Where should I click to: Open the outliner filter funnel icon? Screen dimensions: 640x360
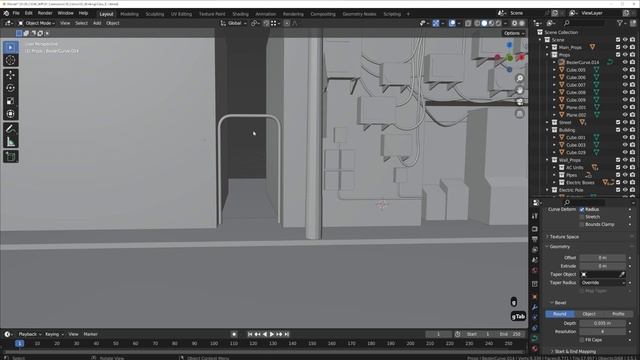[x=620, y=23]
